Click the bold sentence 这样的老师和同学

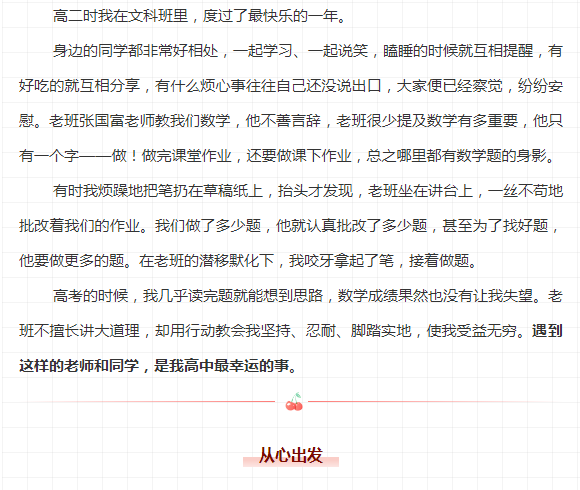79,365
